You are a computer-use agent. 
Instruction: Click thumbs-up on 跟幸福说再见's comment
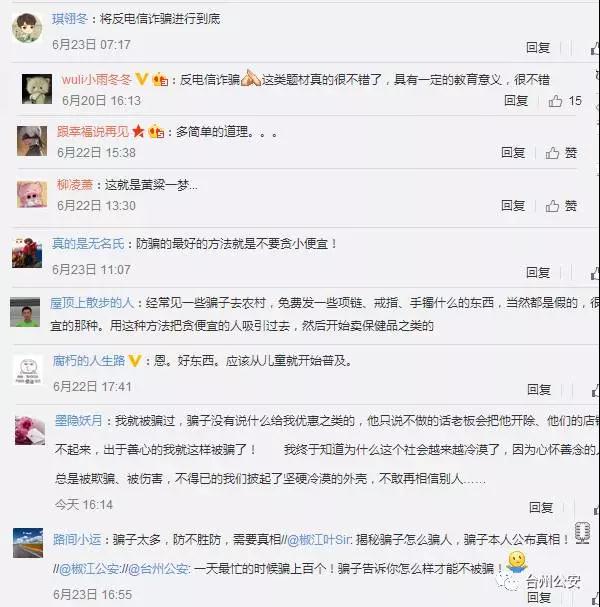pos(552,153)
